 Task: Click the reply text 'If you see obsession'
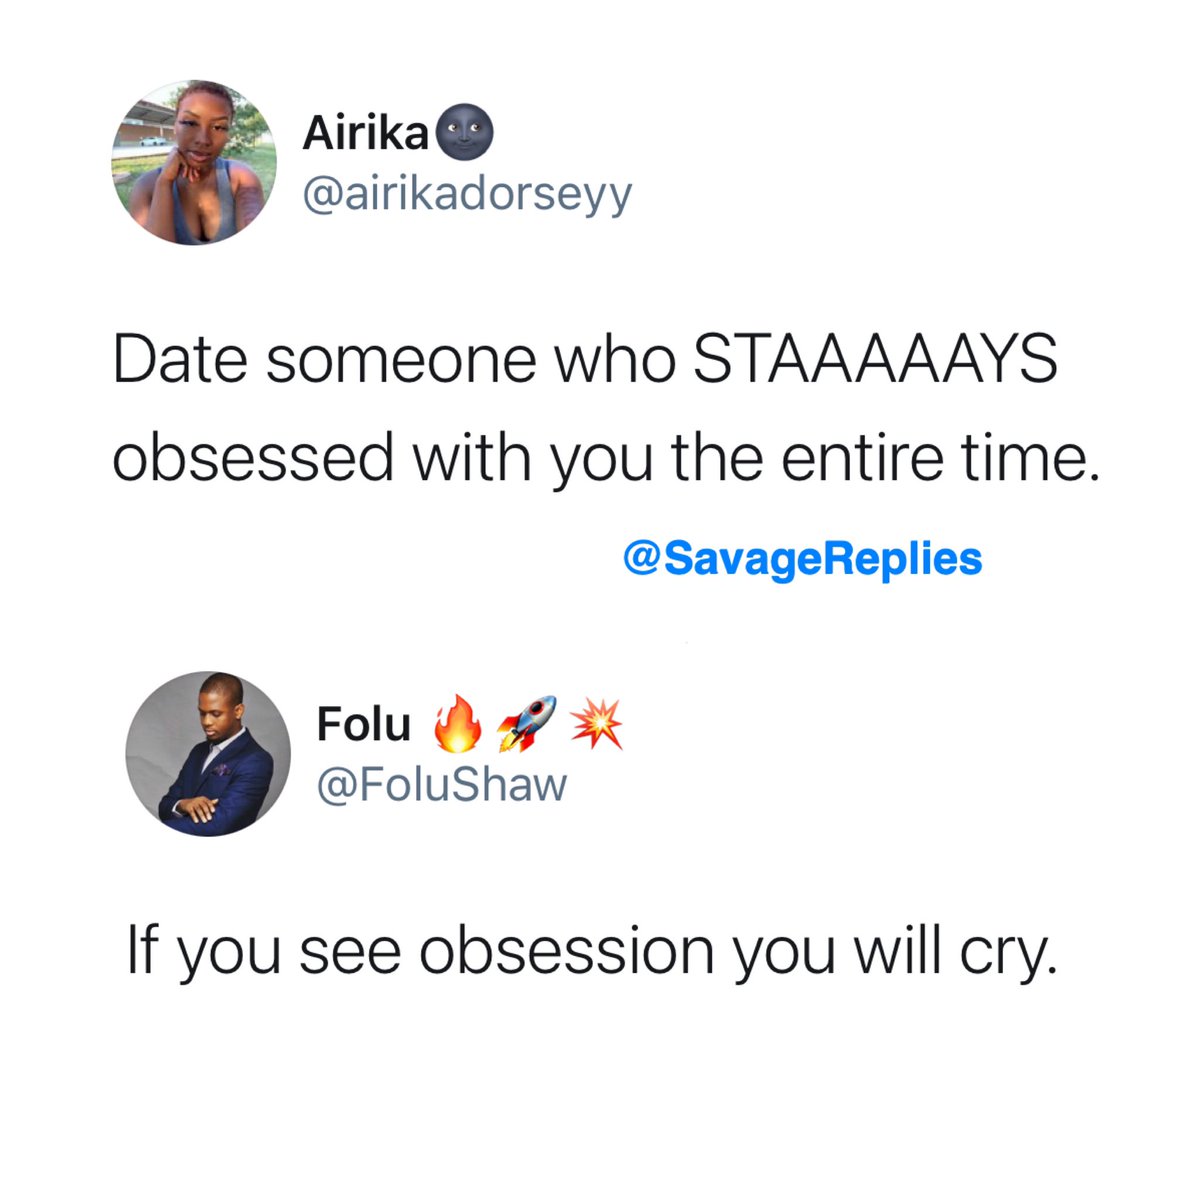(x=421, y=949)
